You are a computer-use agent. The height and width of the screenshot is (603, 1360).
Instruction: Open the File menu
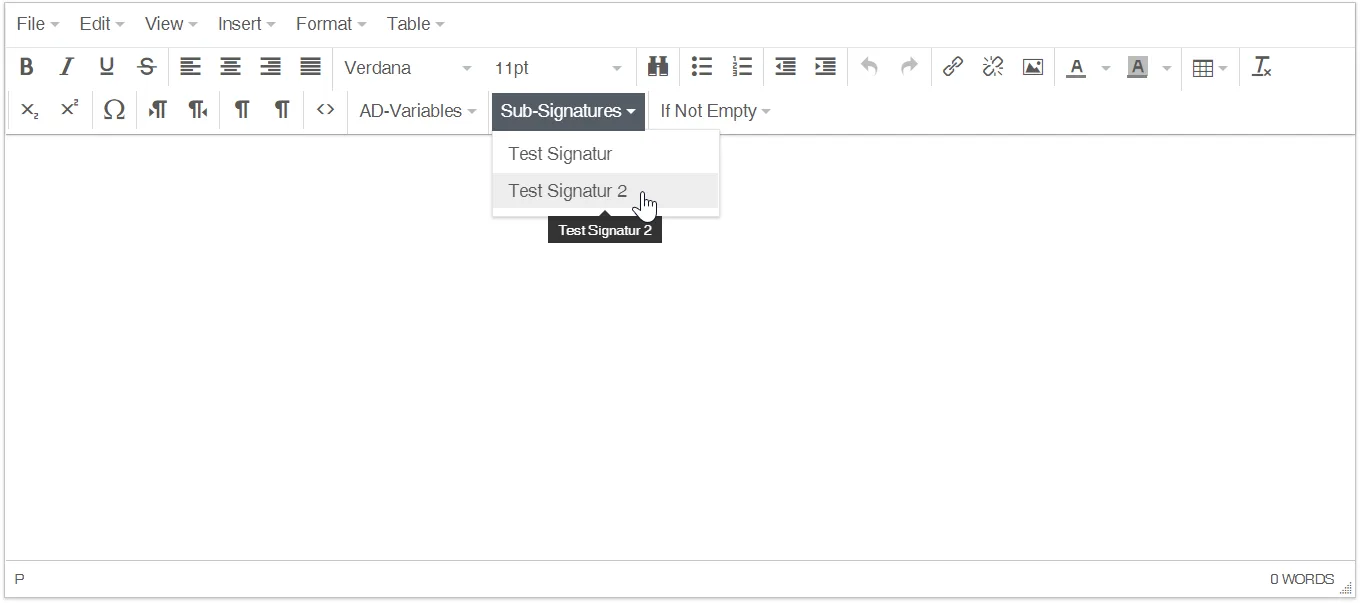(x=38, y=24)
